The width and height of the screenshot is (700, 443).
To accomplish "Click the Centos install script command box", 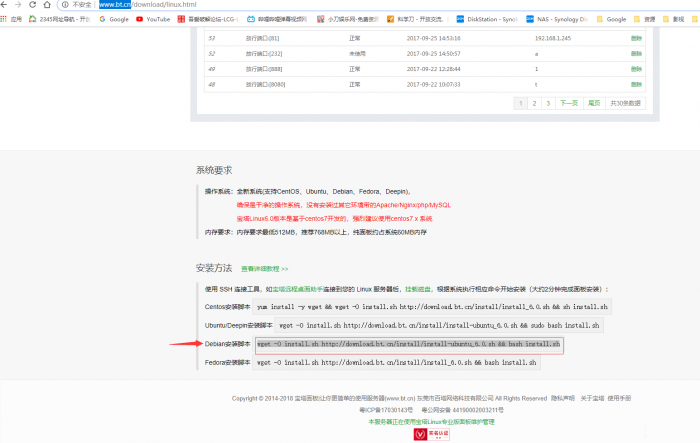I will [430, 307].
